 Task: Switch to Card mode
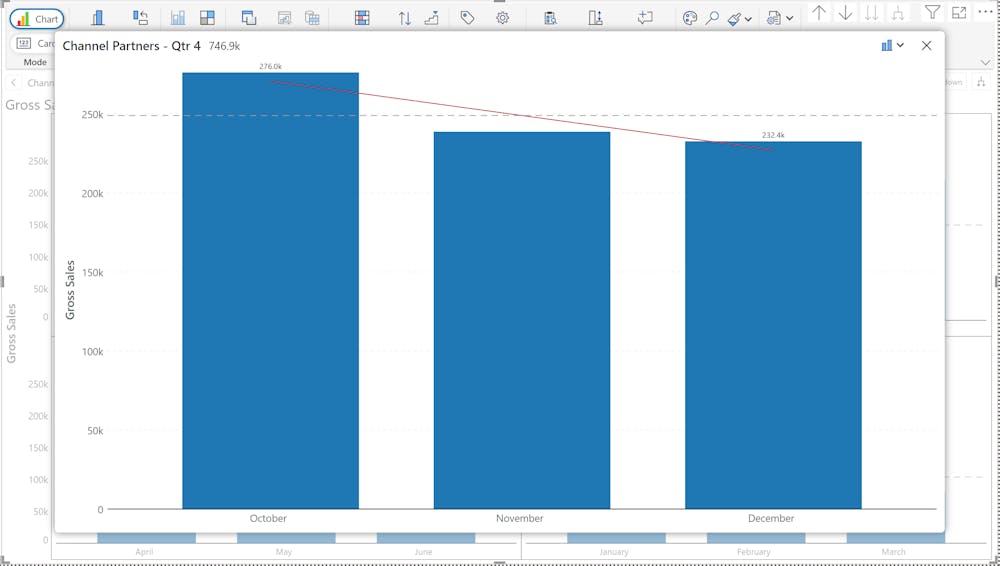34,43
